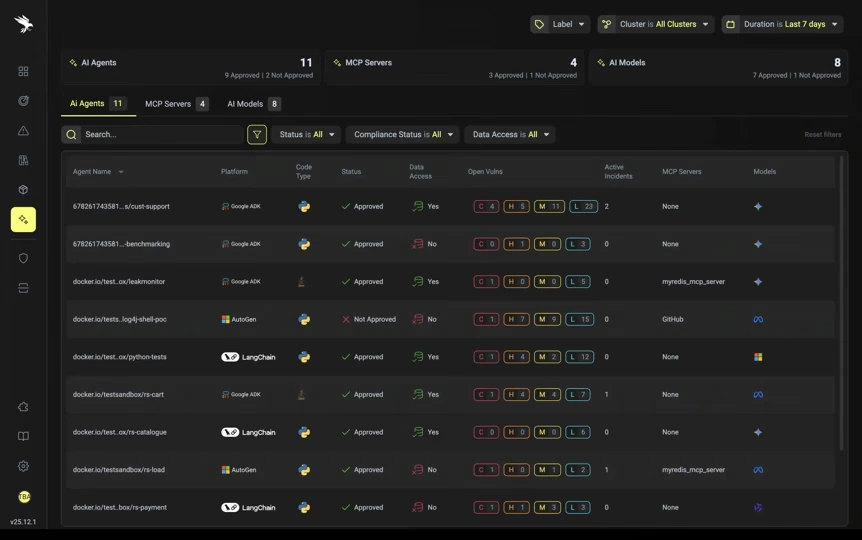Screen dimensions: 862x540
Task: Switch to the AI Models tab
Action: coord(254,104)
